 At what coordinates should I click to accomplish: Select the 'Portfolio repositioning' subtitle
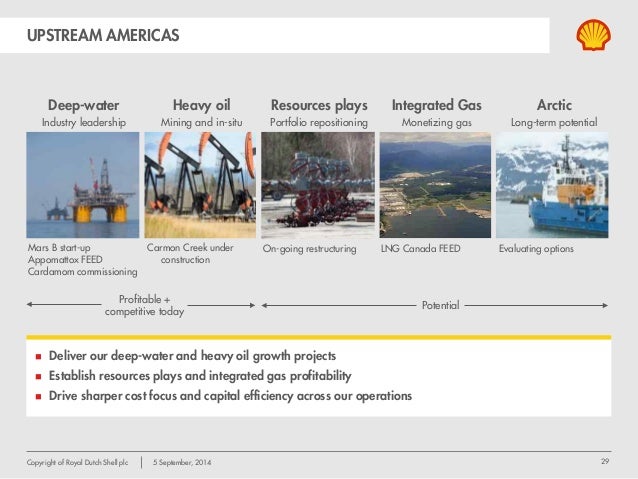coord(319,122)
